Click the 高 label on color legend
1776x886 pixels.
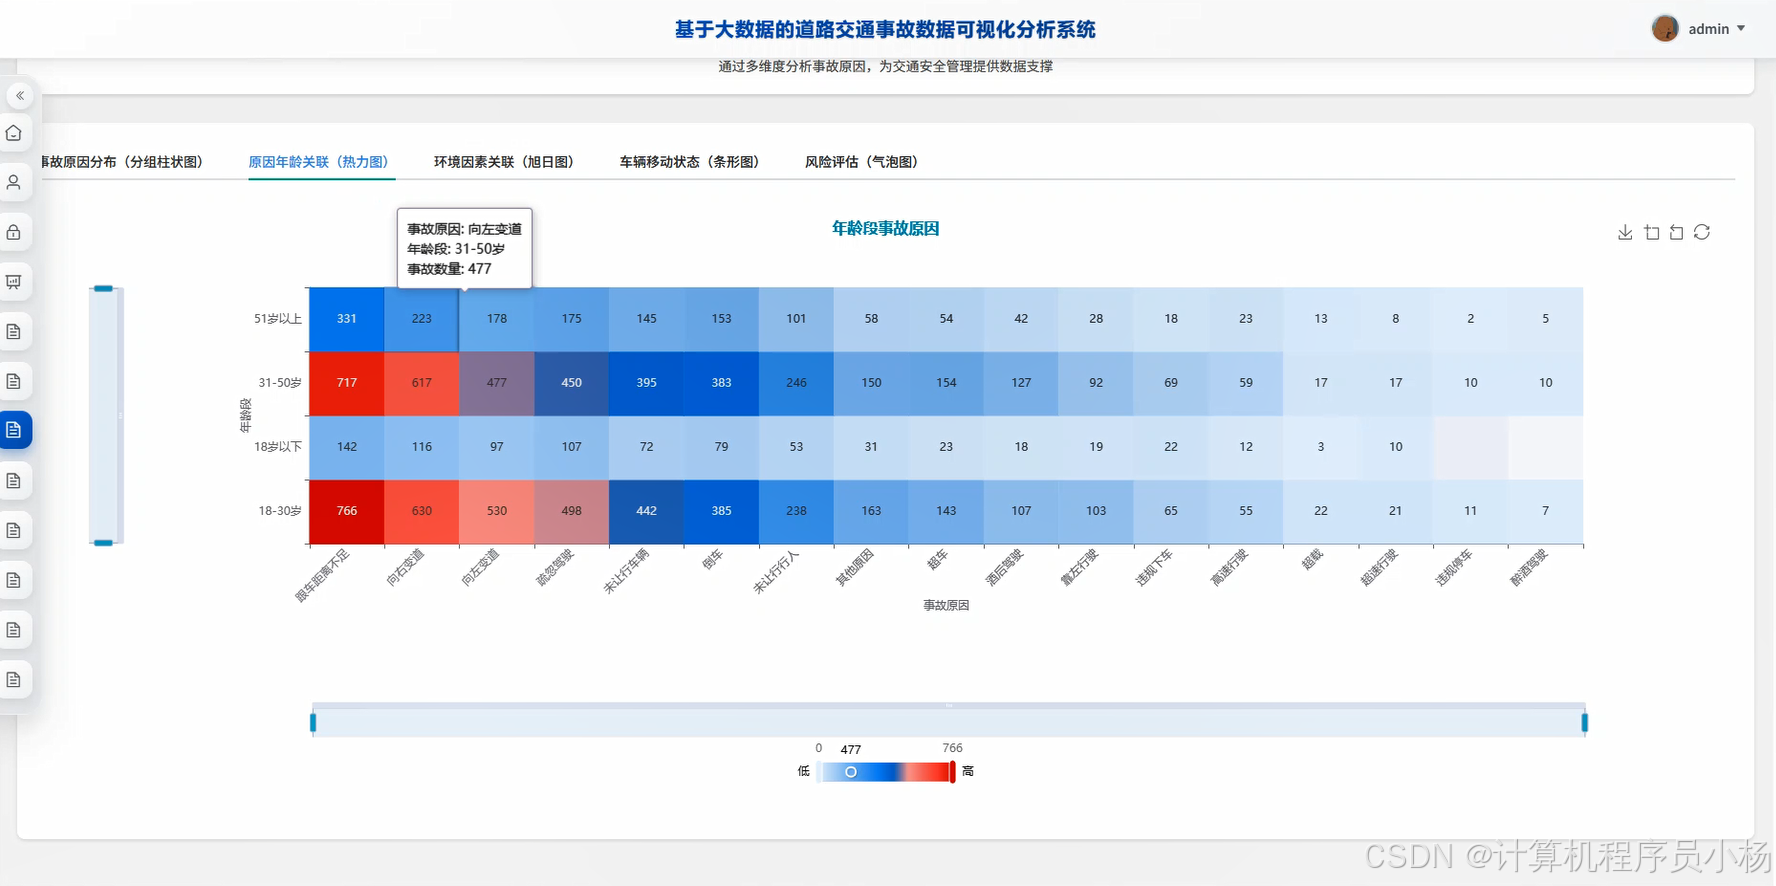tap(968, 771)
